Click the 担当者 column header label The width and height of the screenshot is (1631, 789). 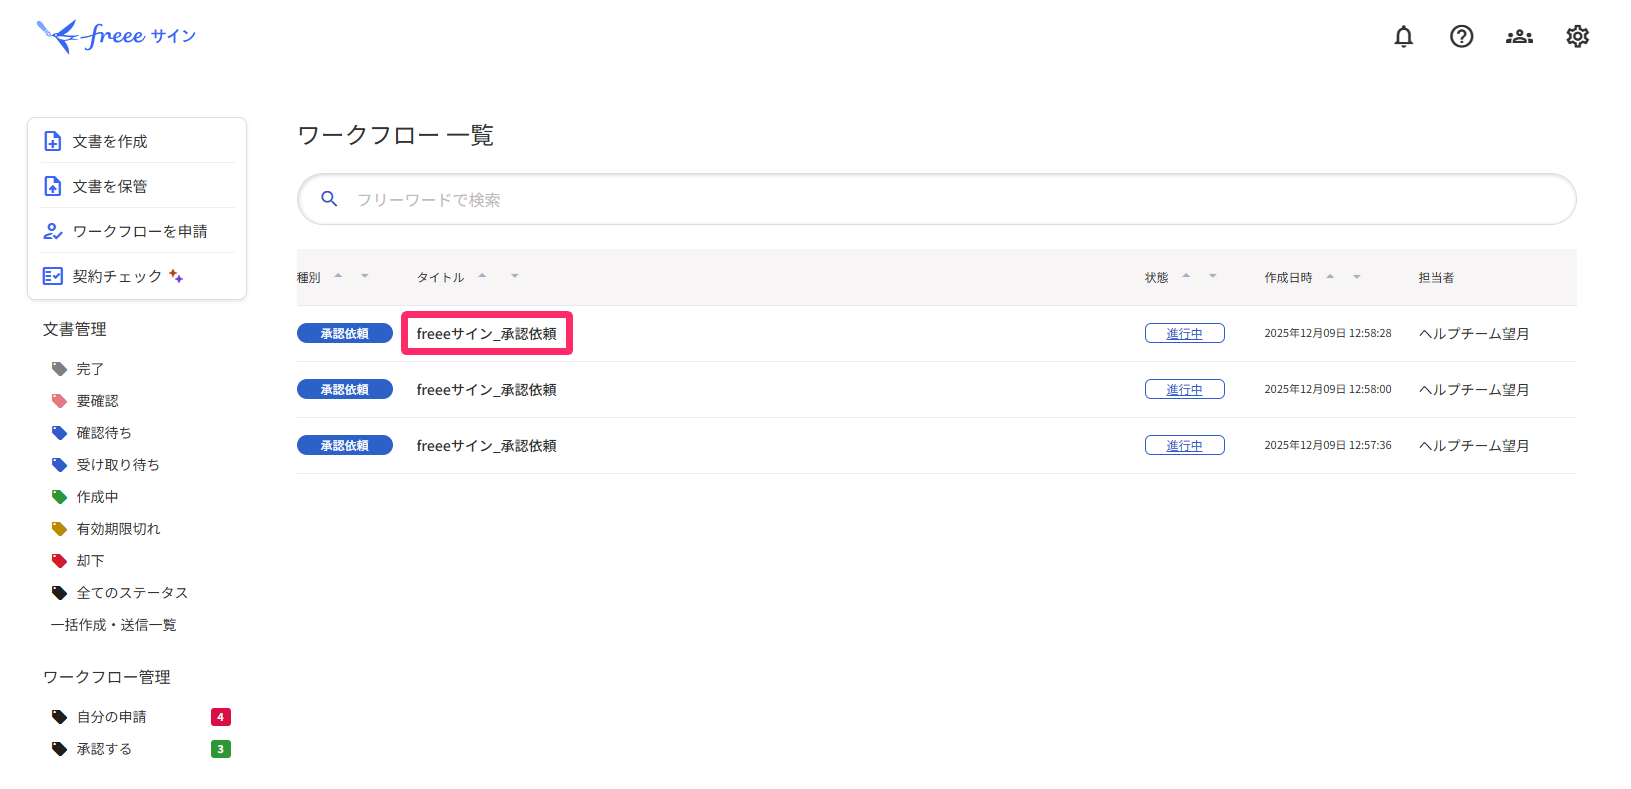click(1436, 278)
